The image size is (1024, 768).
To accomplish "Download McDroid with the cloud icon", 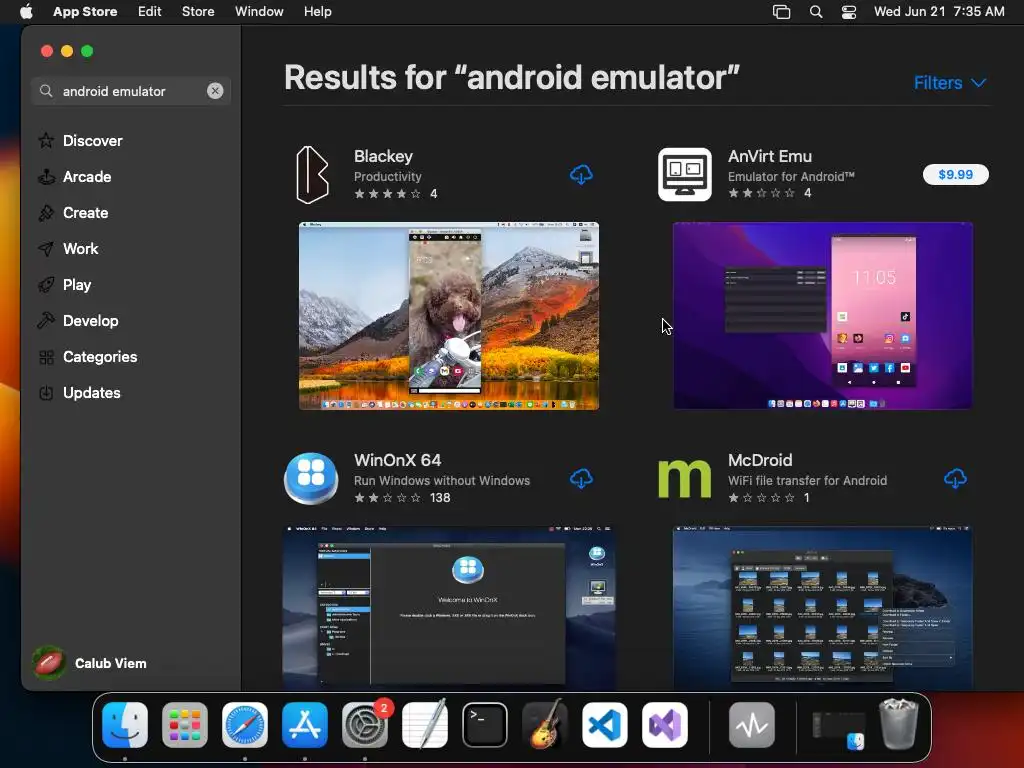I will (x=955, y=479).
